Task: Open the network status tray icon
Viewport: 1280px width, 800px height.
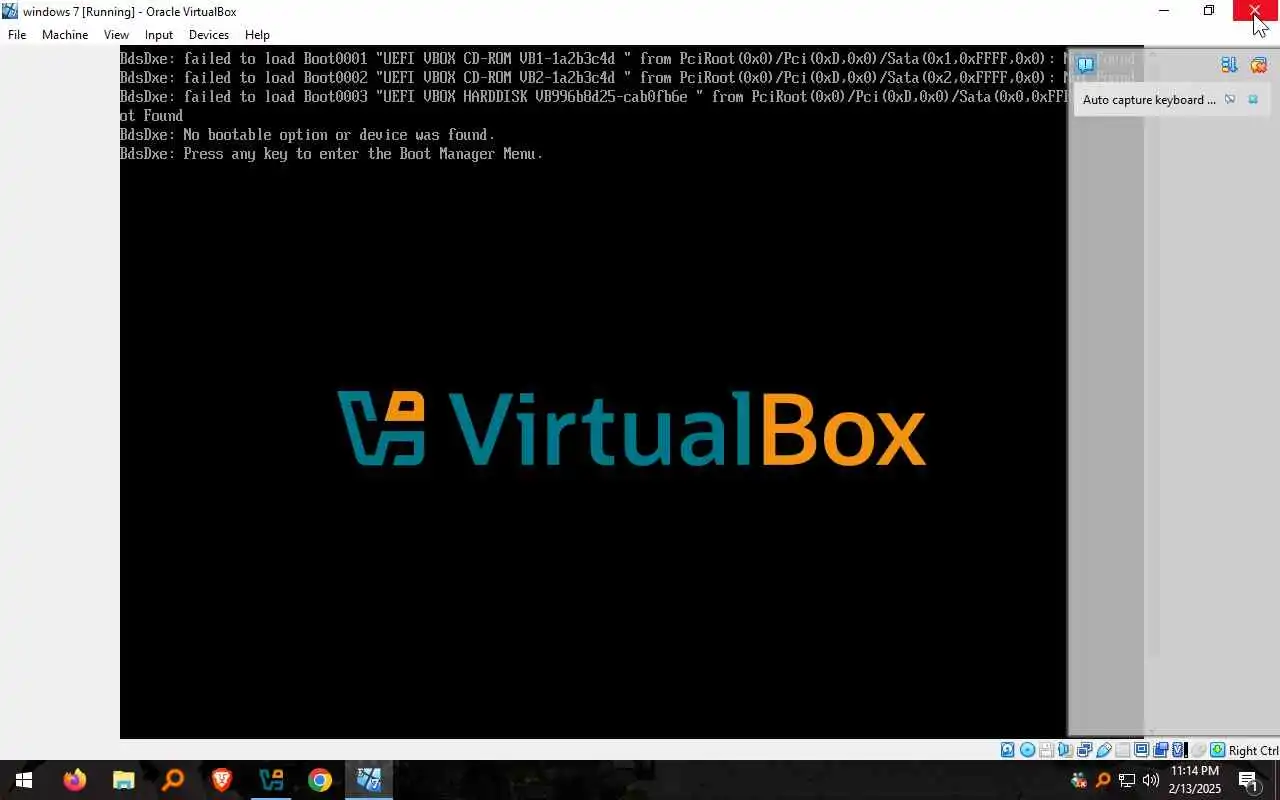Action: (1127, 780)
